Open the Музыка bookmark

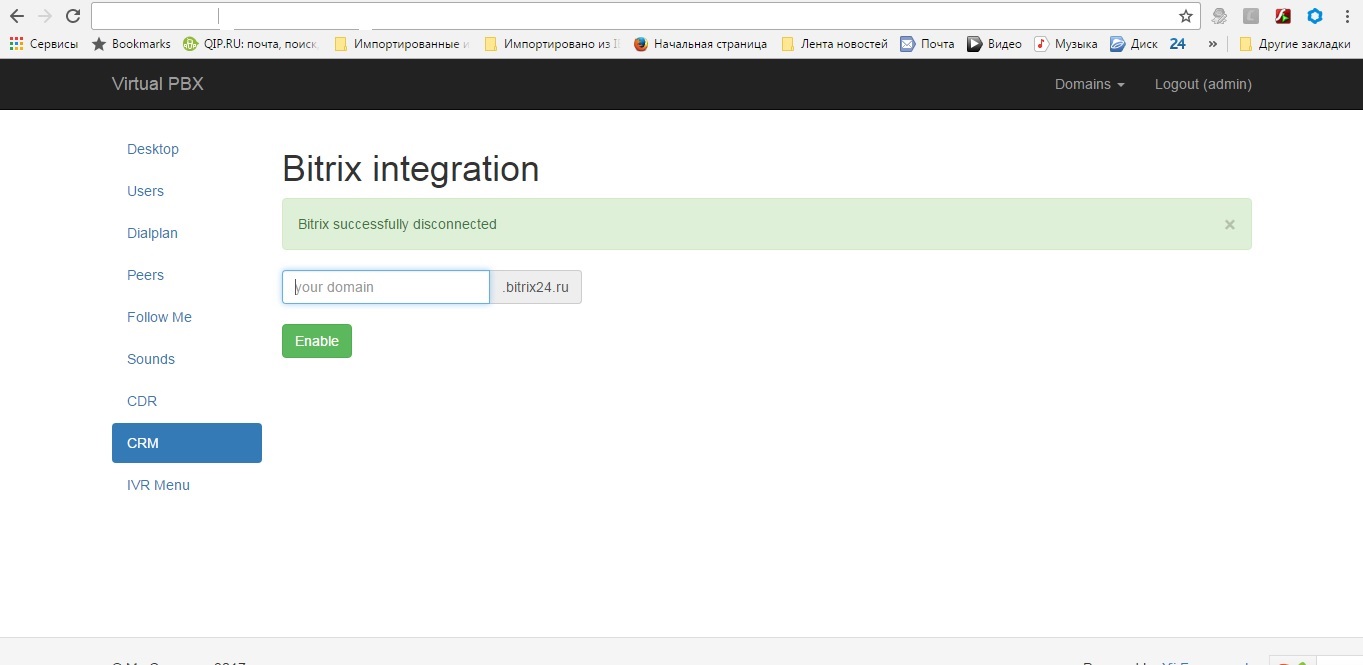[x=1065, y=44]
